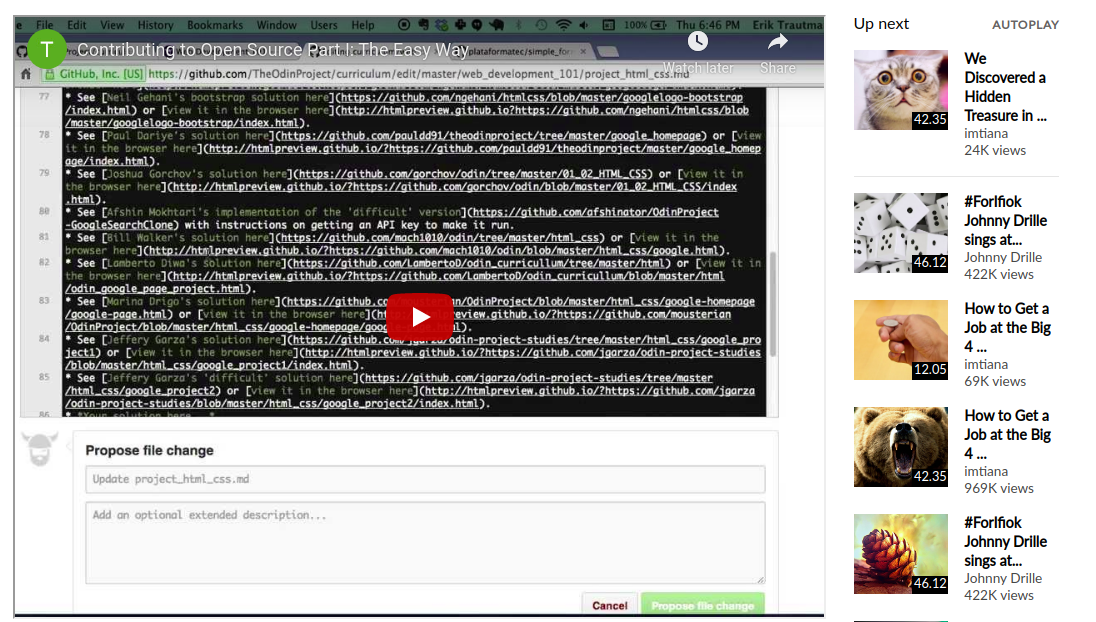Click the GitHub octocat icon on the first browser tab
Screen dimensions: 1096x622
point(22,51)
